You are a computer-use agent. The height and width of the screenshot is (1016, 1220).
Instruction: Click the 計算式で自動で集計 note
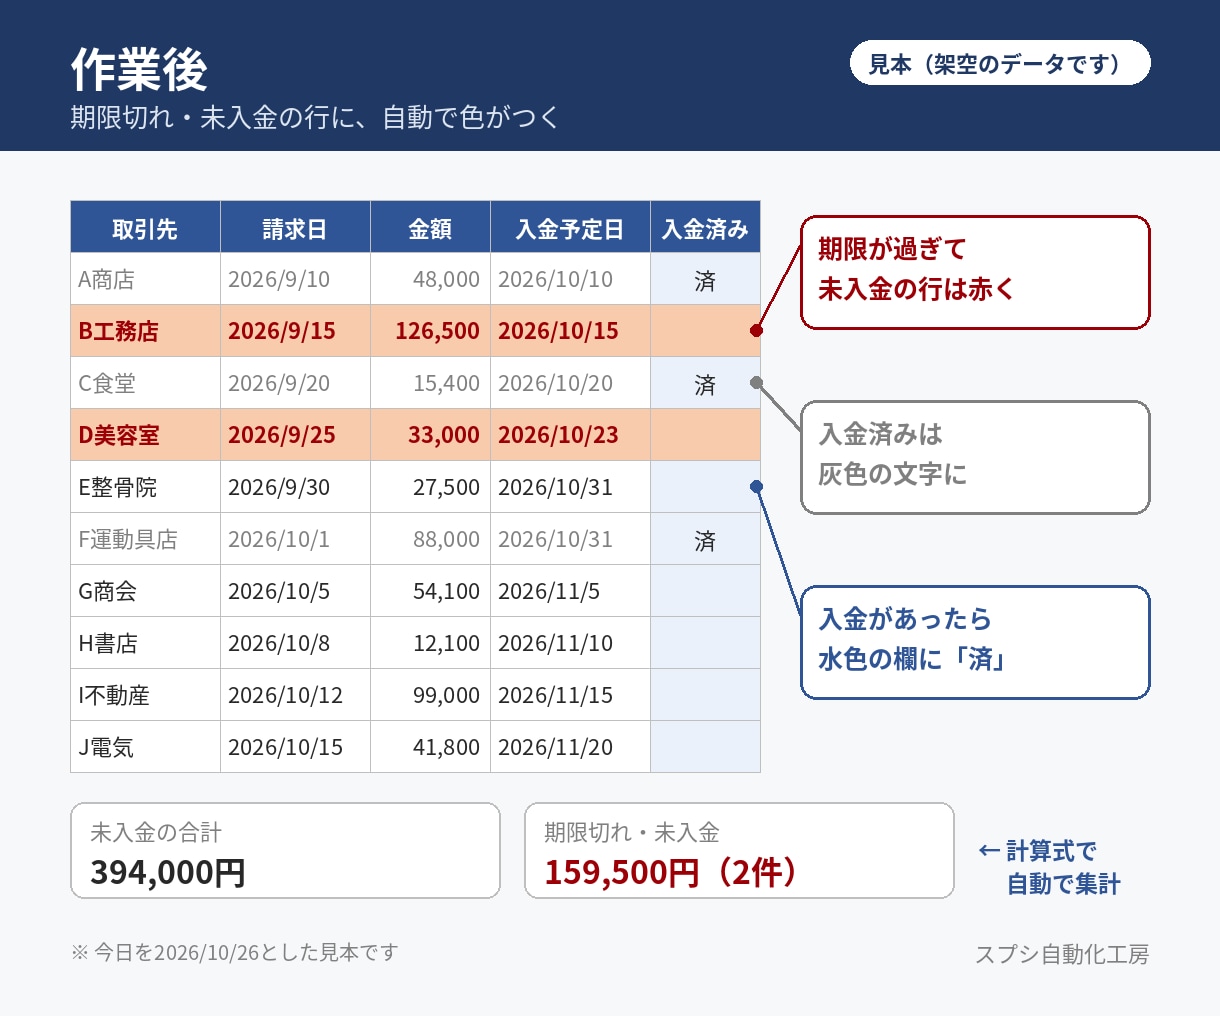click(1049, 867)
